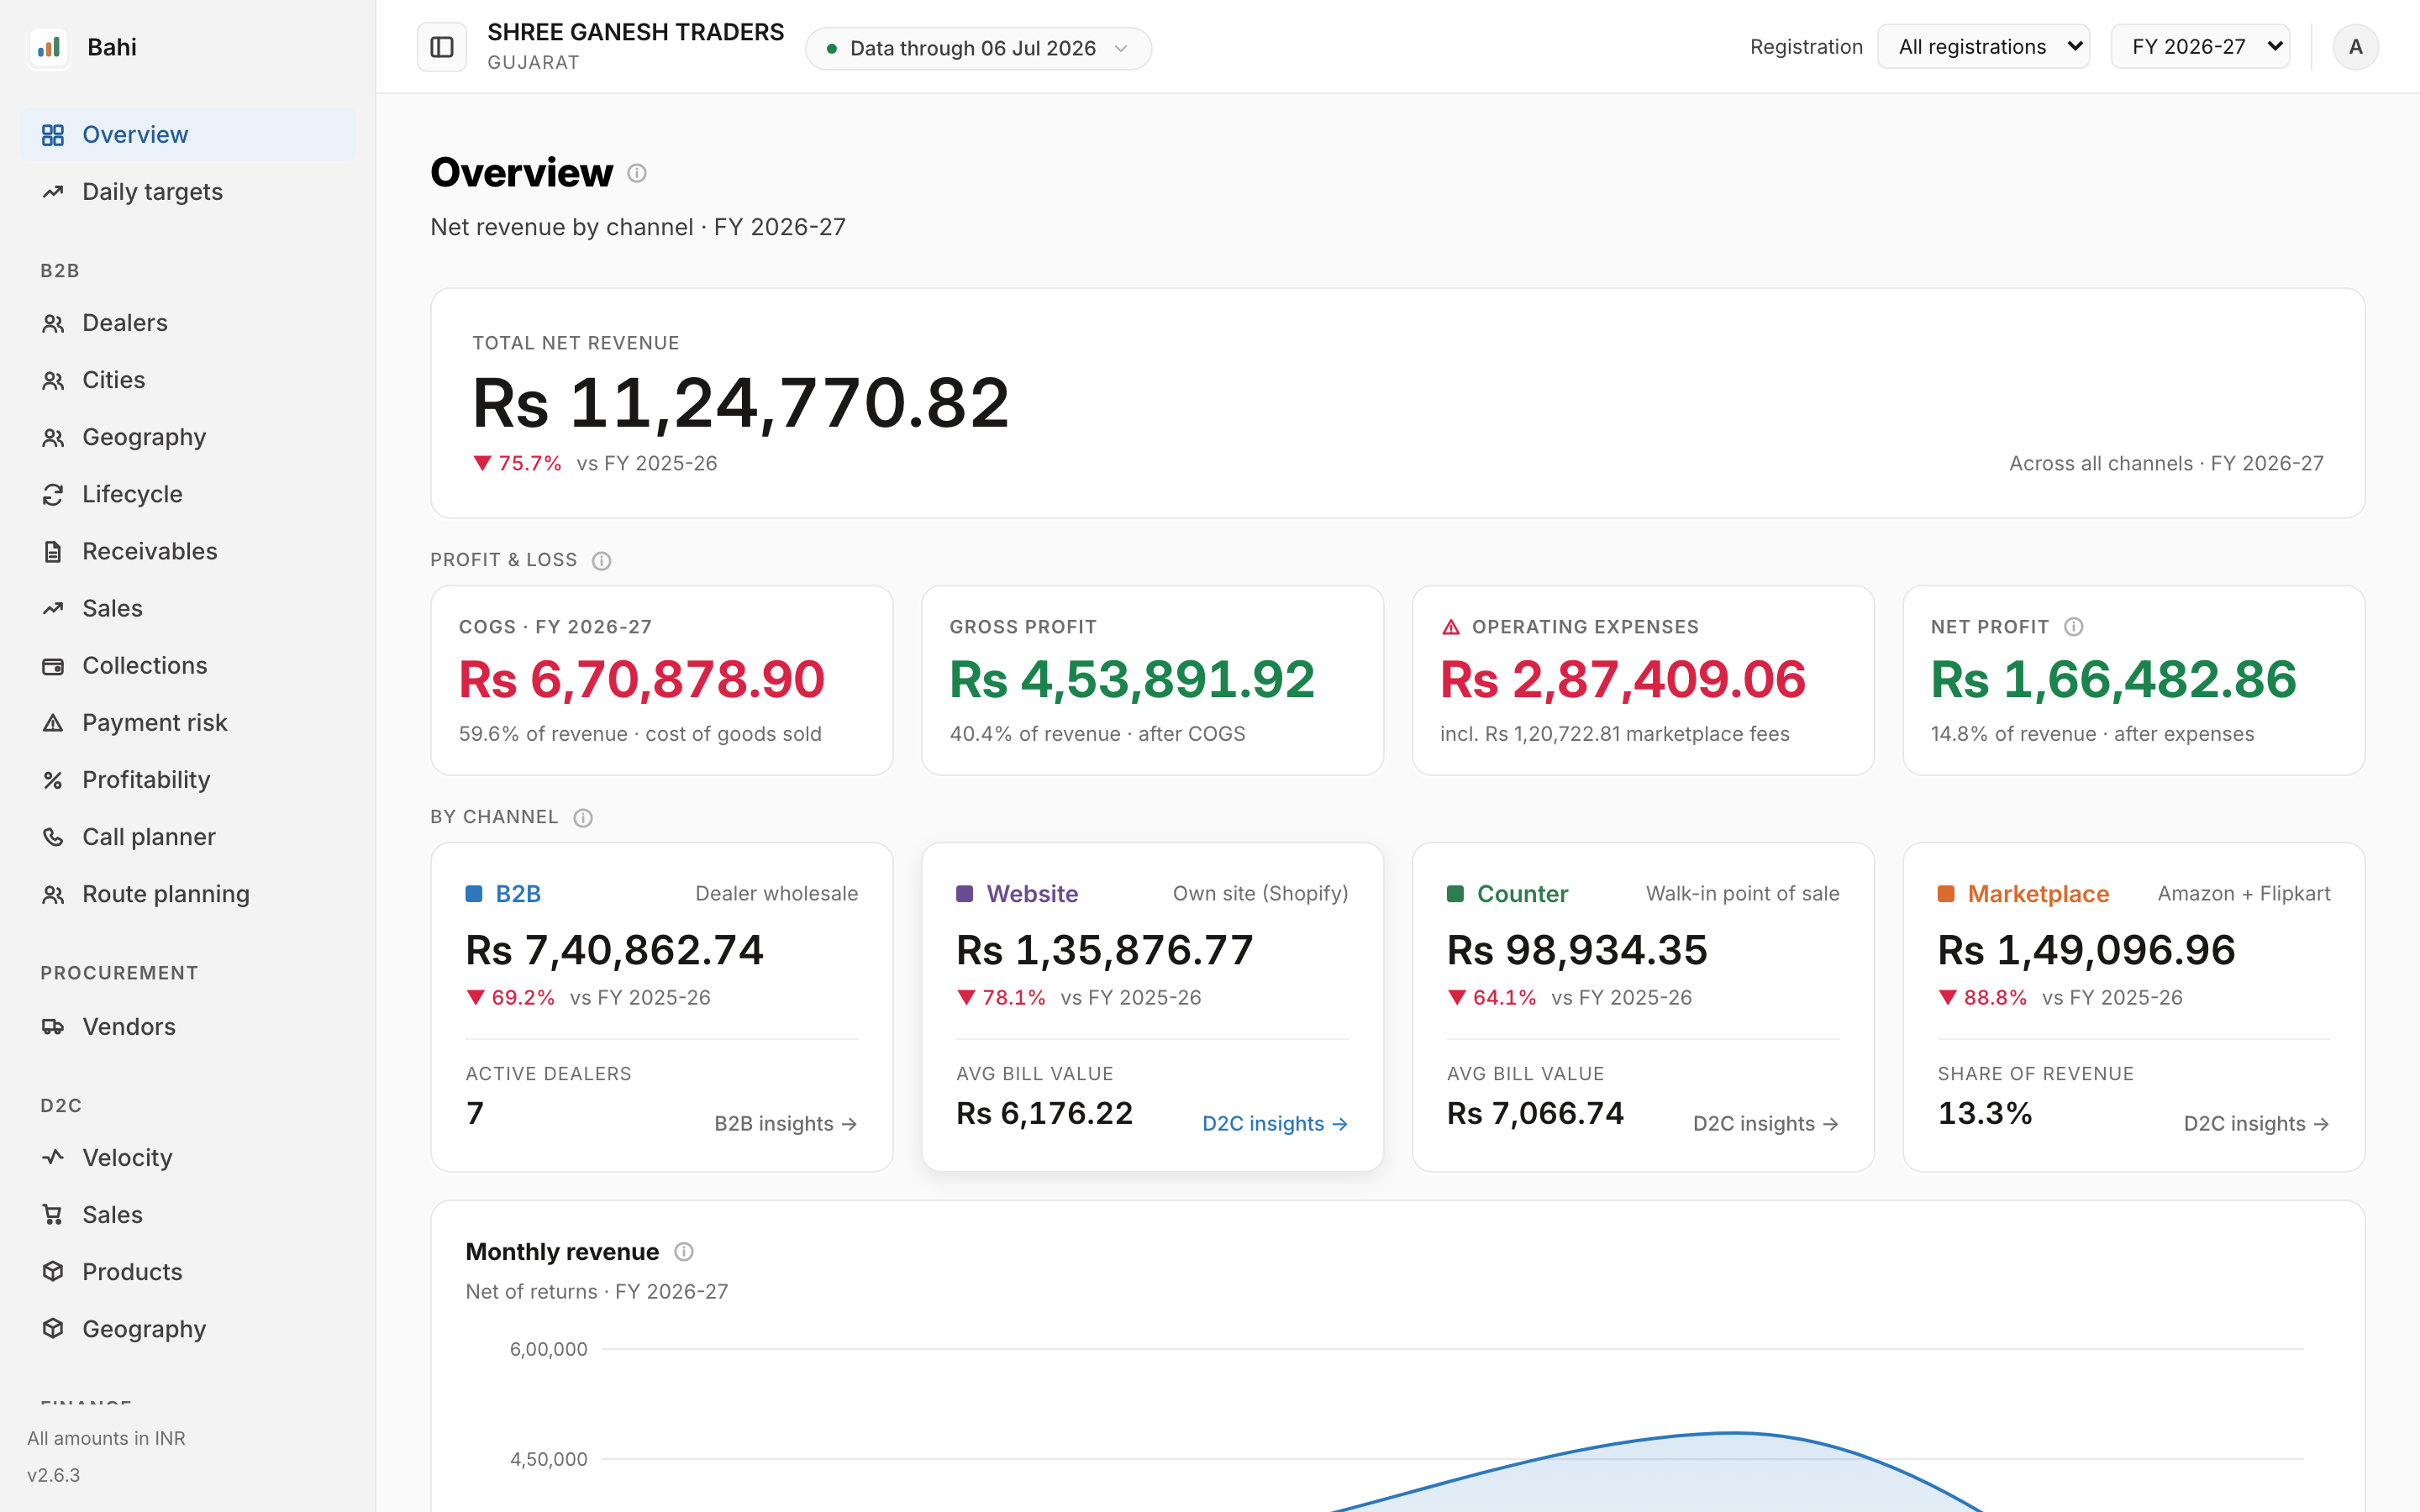Image resolution: width=2420 pixels, height=1512 pixels.
Task: Click the Gross Profit value Rs 4,53,891.92
Action: point(1132,680)
